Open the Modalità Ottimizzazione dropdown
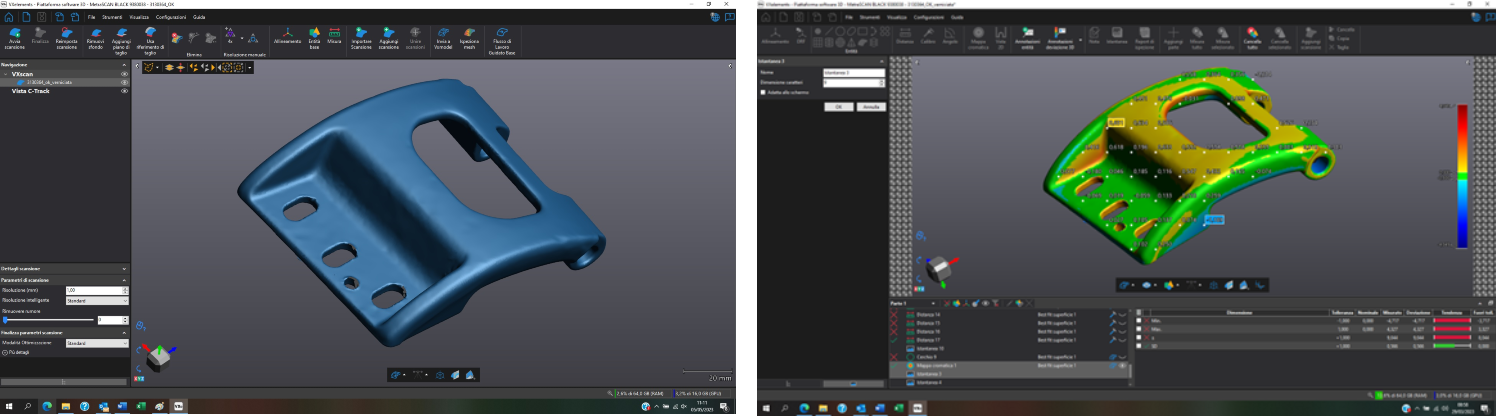1496x416 pixels. point(97,343)
